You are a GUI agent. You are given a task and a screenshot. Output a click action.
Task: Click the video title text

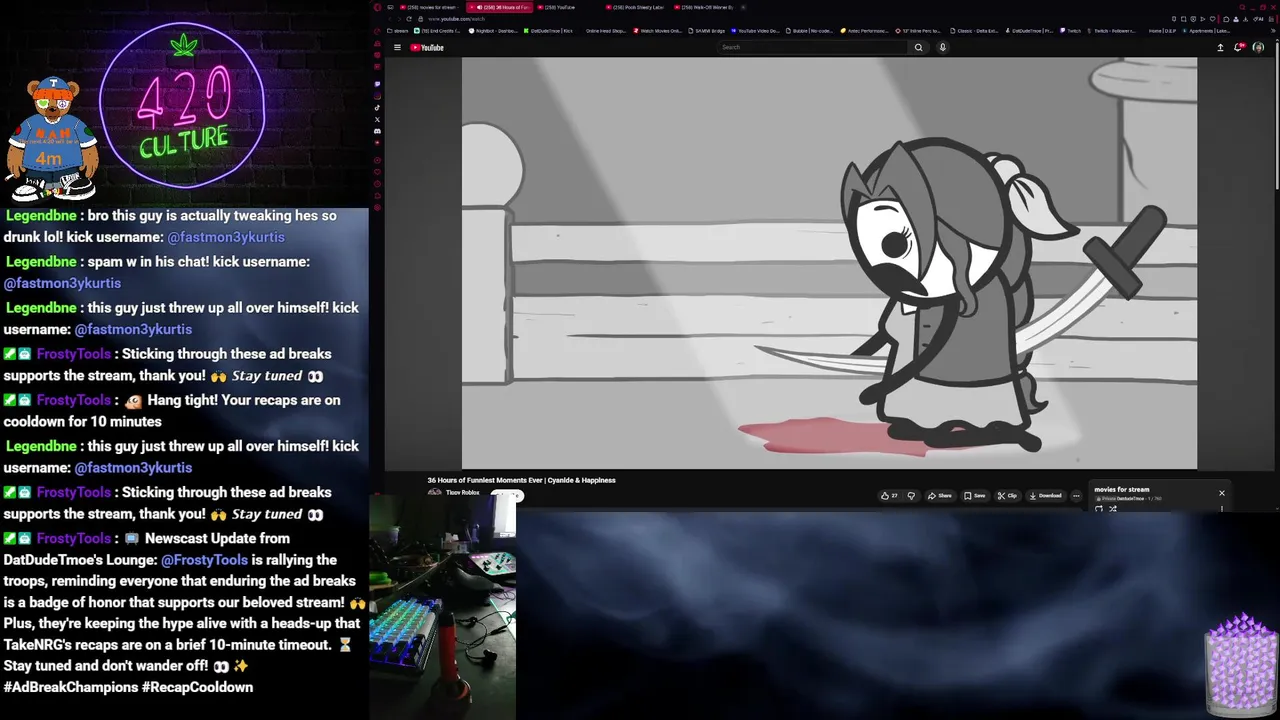521,480
